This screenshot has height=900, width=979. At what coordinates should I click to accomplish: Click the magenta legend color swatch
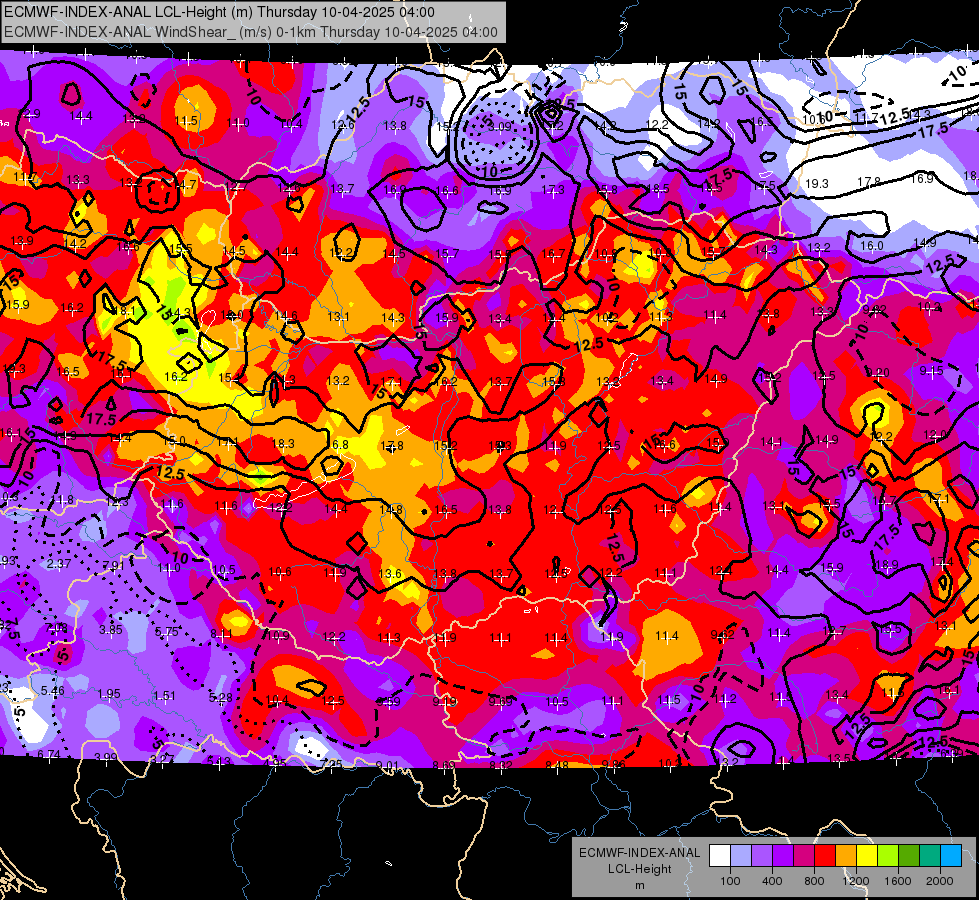click(x=804, y=856)
